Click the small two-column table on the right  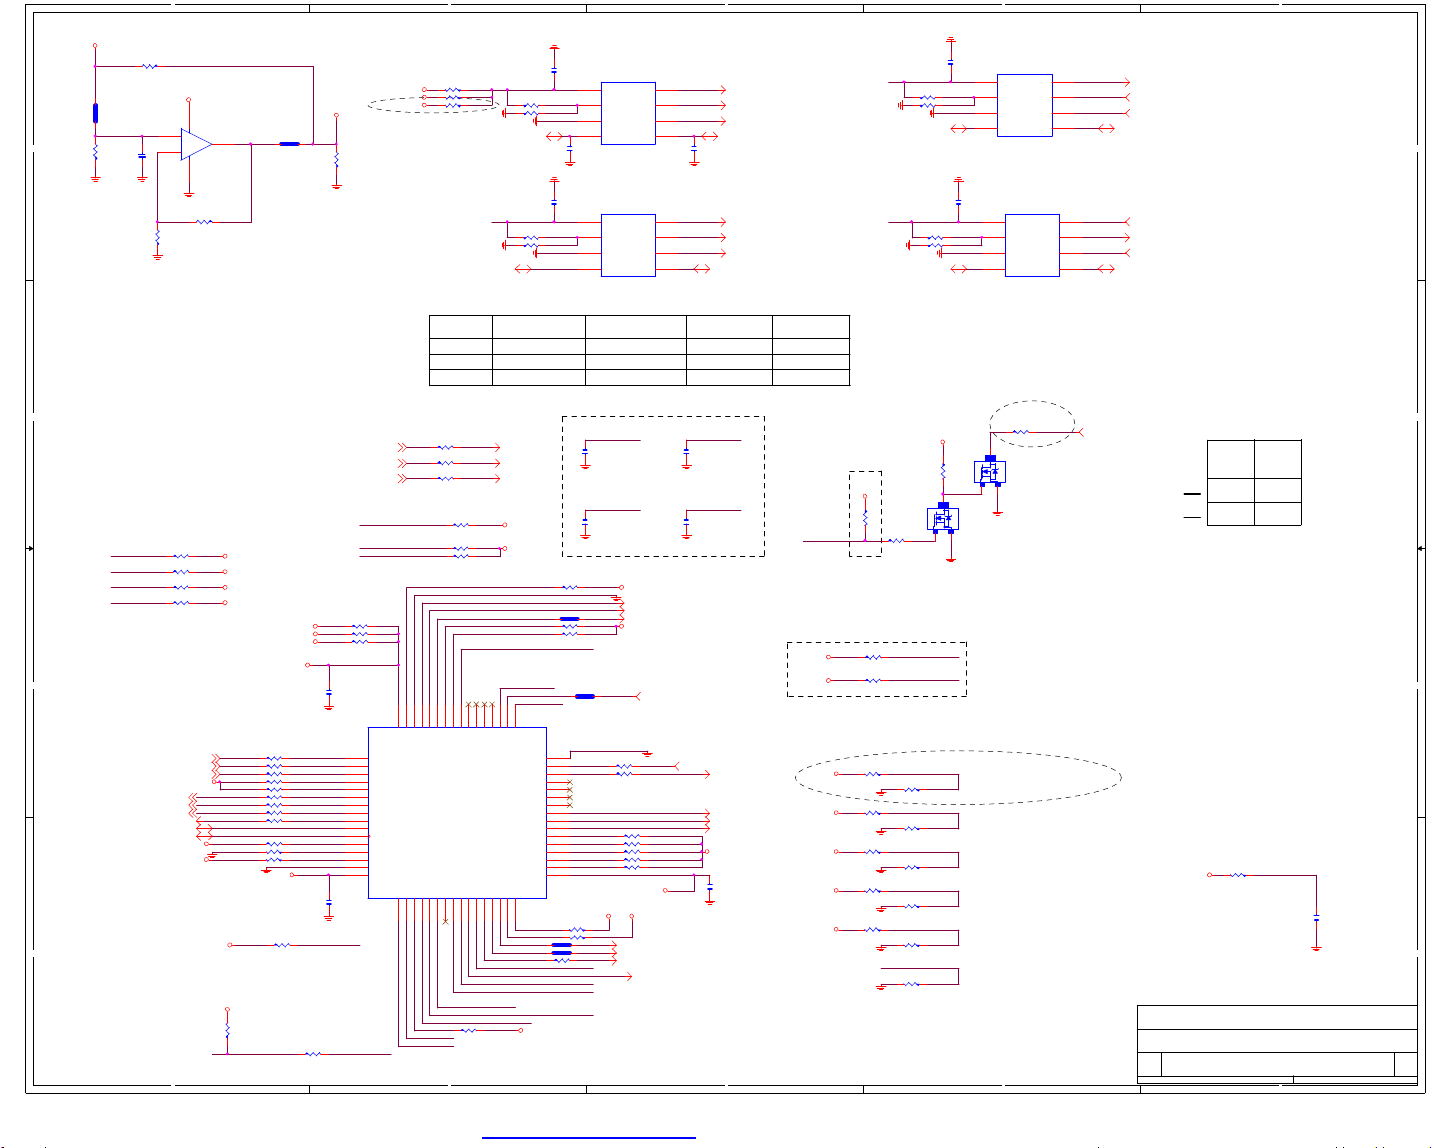pyautogui.click(x=1254, y=482)
